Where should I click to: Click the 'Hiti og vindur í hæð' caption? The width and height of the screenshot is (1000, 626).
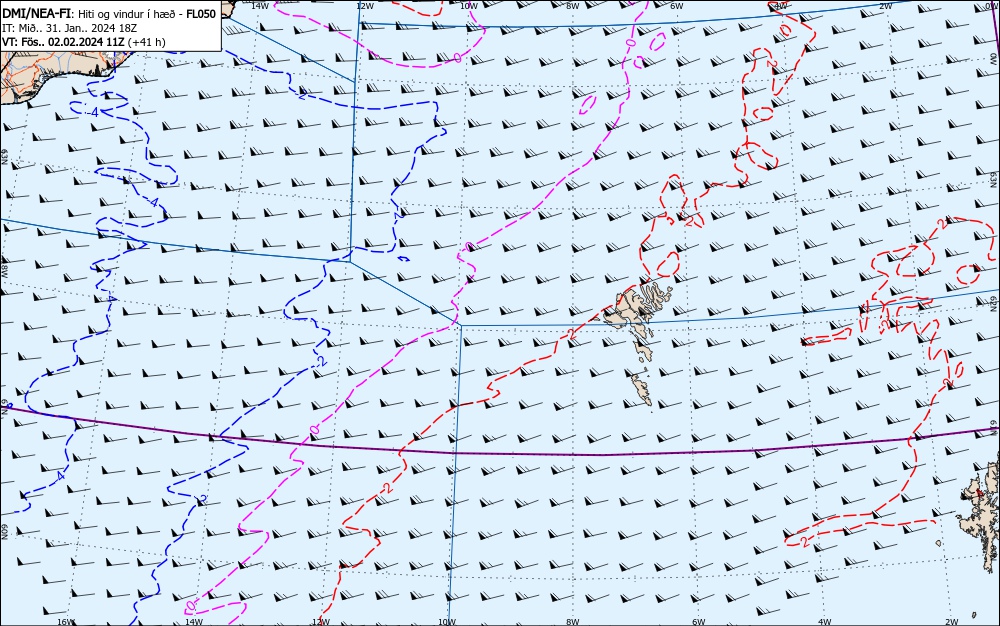(x=128, y=14)
